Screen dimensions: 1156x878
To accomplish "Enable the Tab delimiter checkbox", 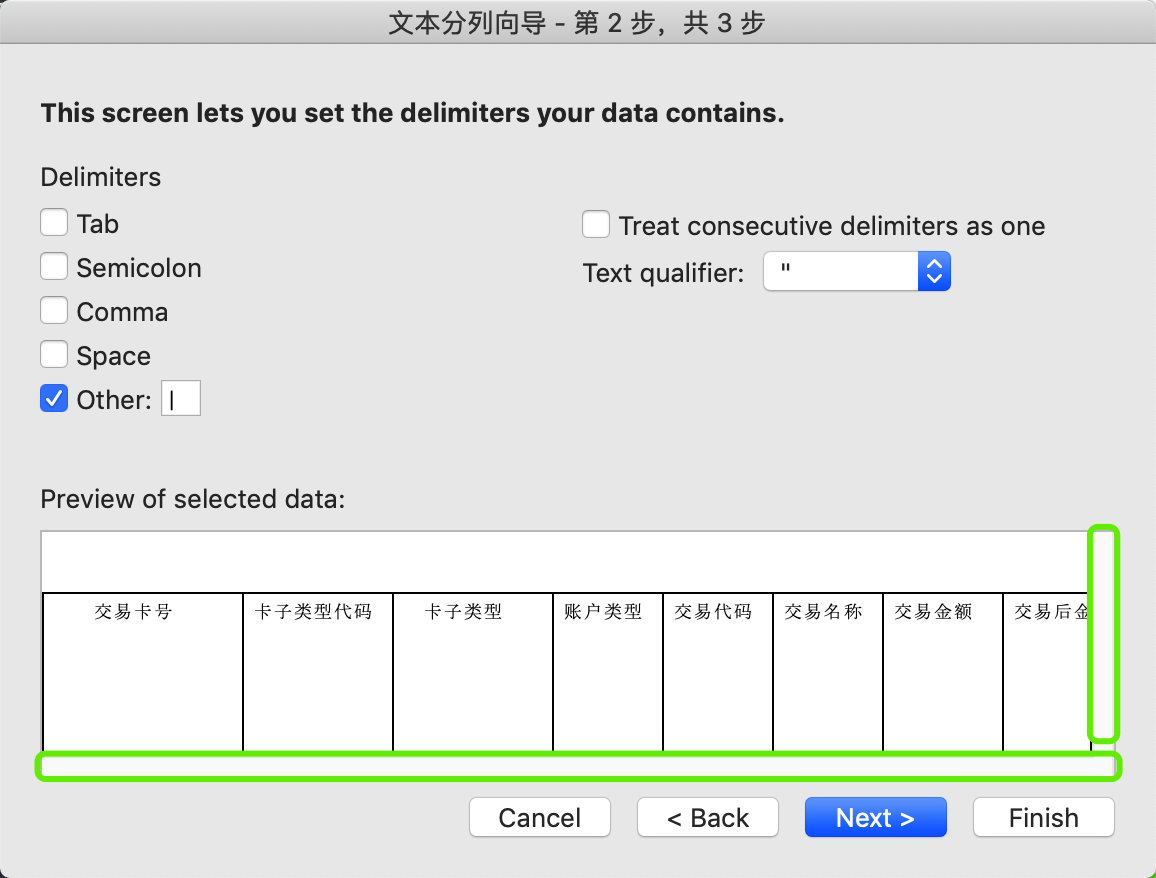I will [x=54, y=223].
